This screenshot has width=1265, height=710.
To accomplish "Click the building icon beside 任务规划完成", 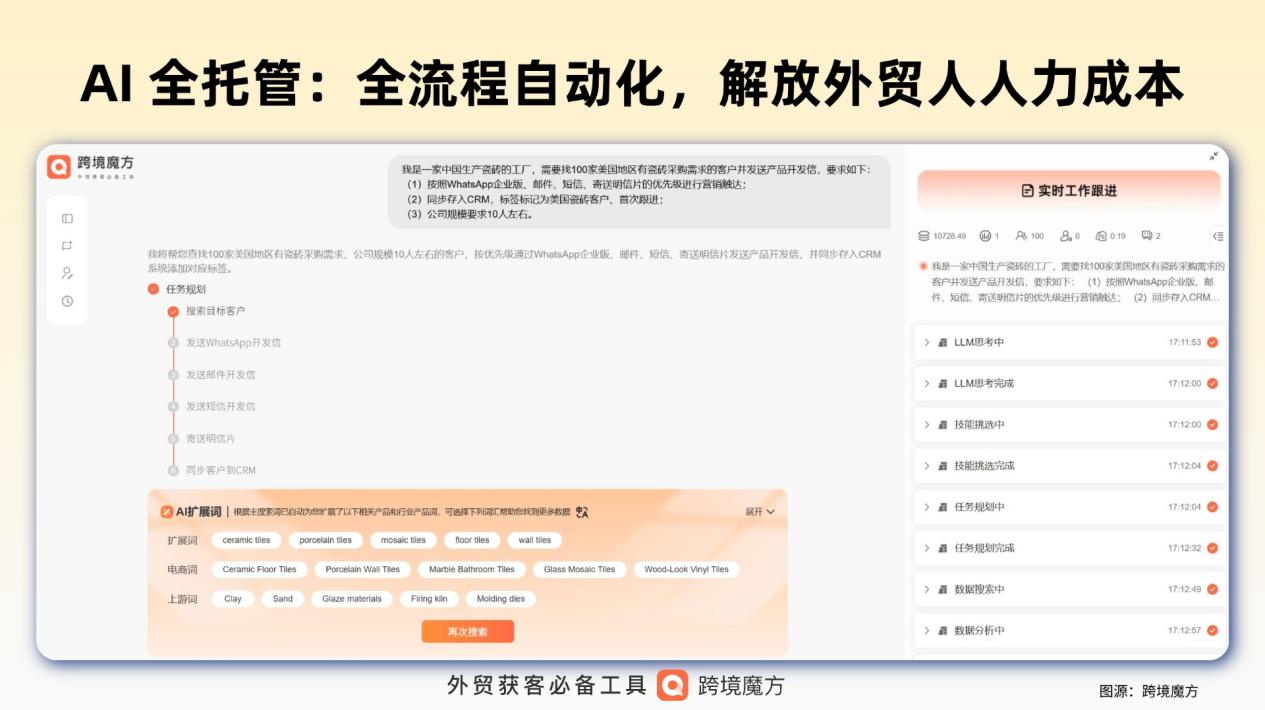I will point(942,548).
